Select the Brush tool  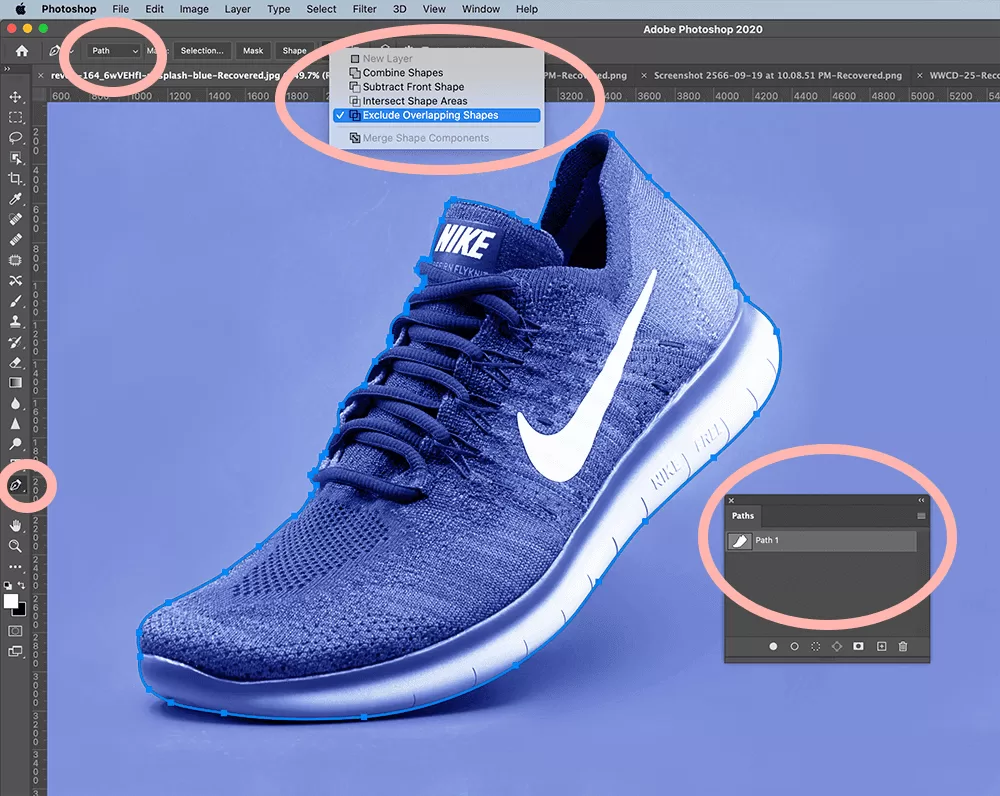(15, 301)
